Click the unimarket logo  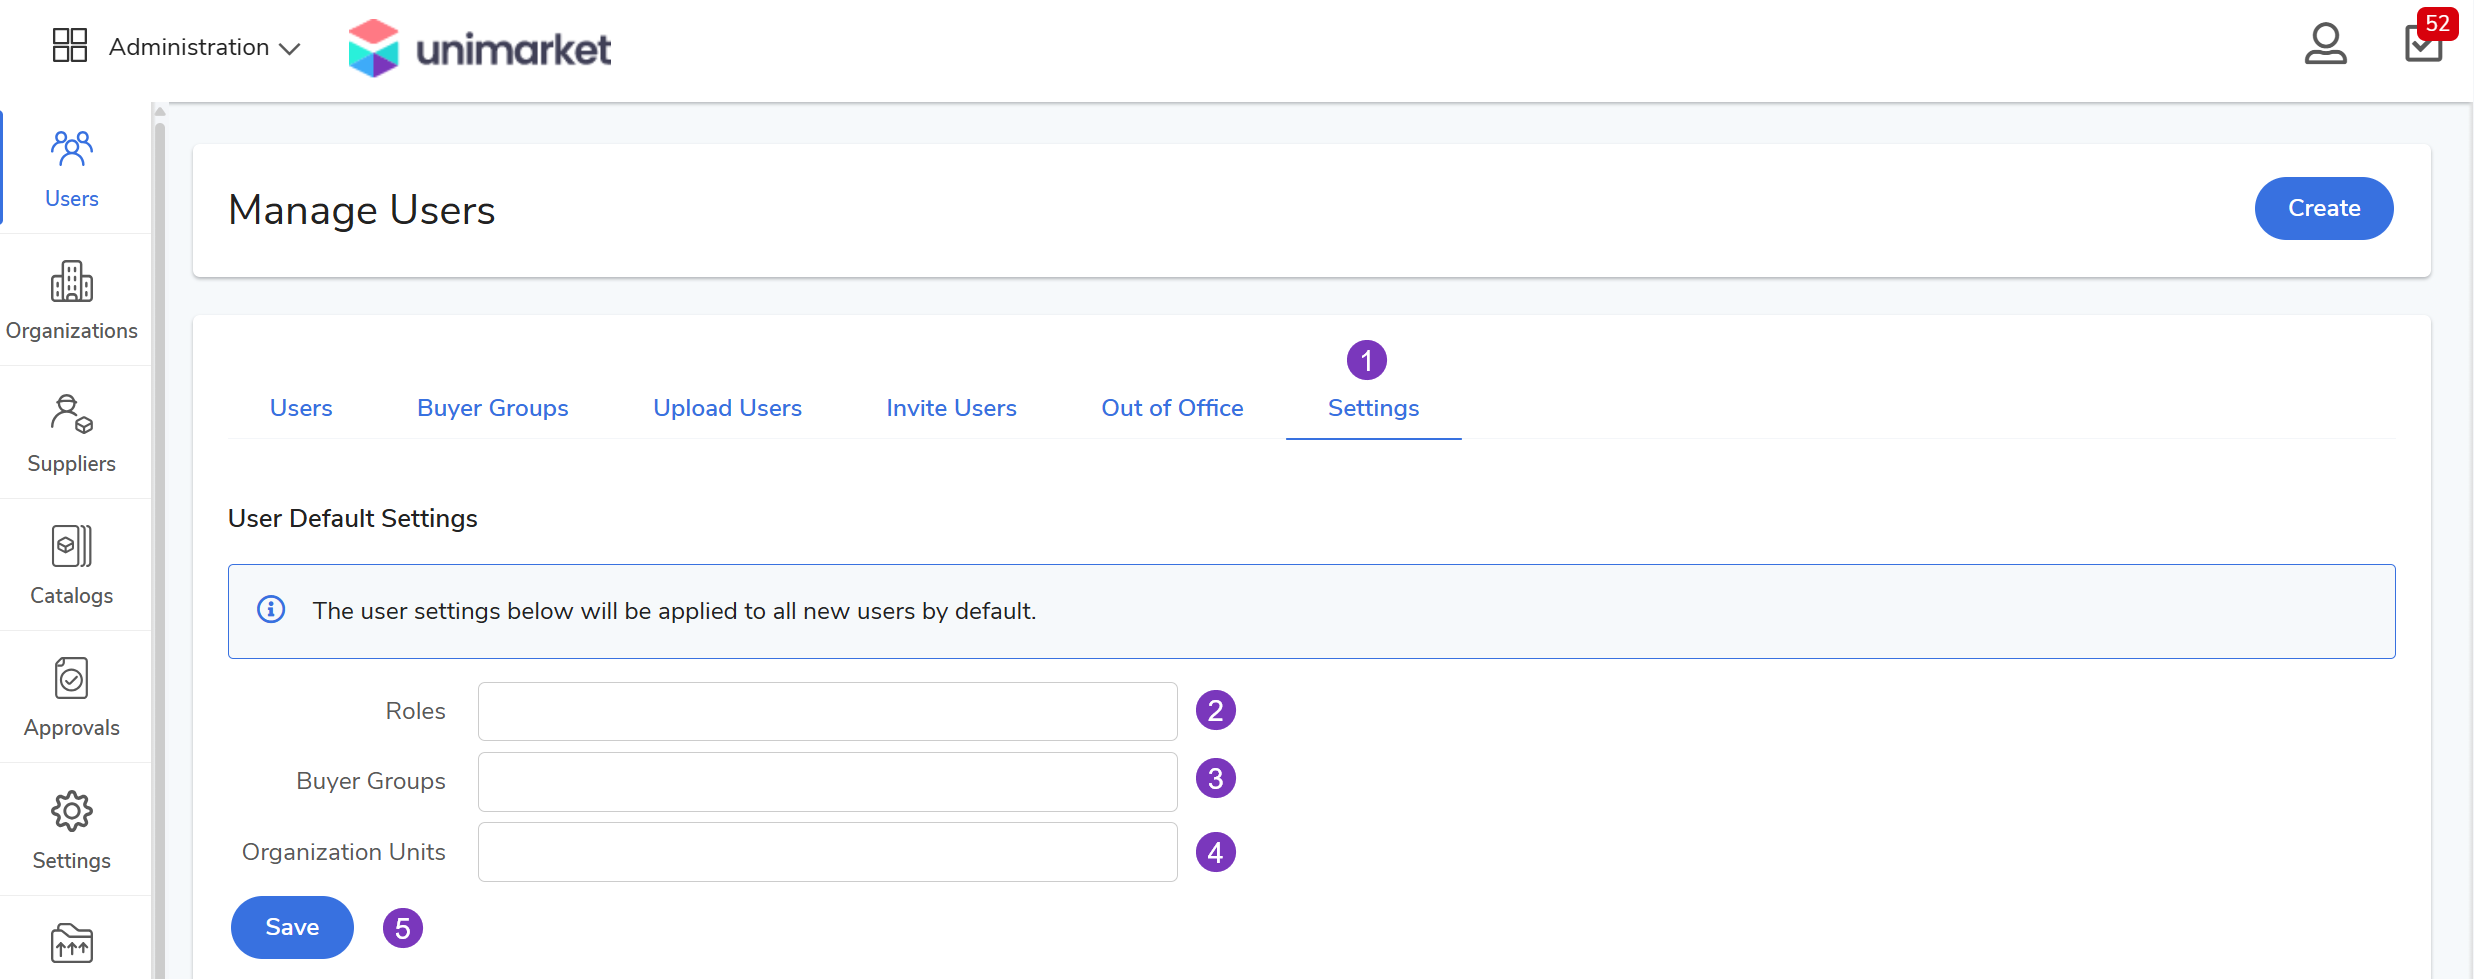[x=480, y=48]
